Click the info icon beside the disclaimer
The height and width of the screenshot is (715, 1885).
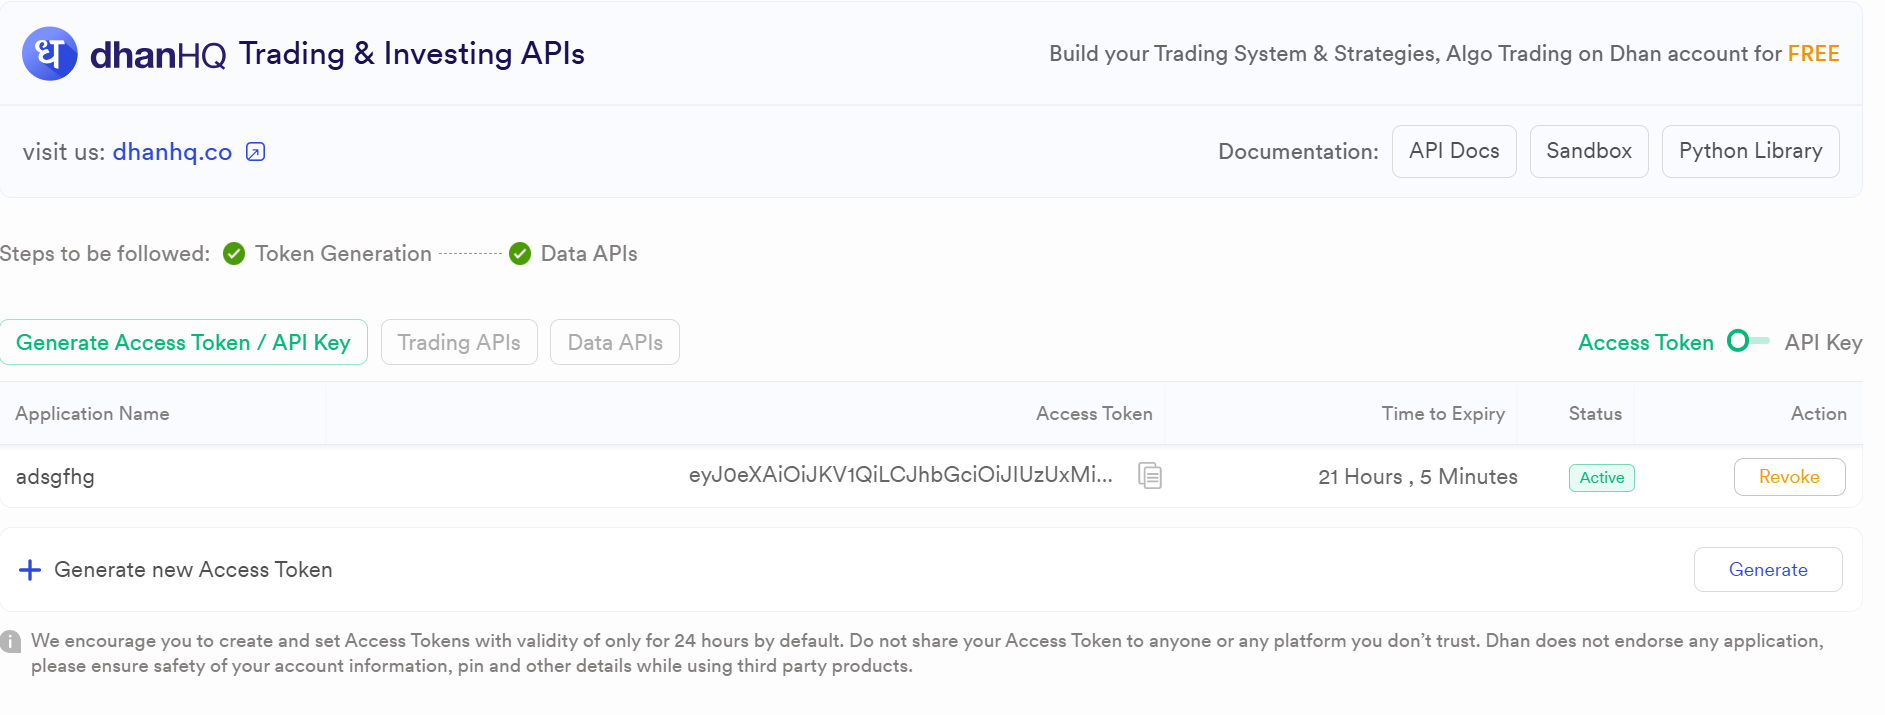[11, 642]
